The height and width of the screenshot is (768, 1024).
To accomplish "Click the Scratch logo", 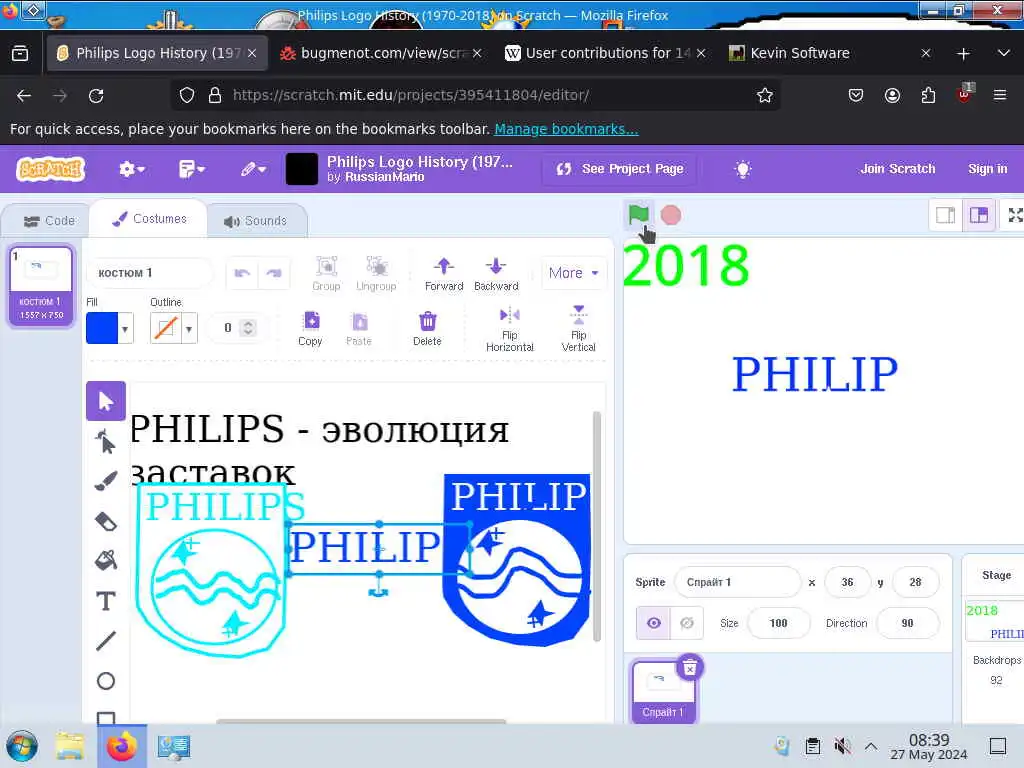I will (50, 169).
